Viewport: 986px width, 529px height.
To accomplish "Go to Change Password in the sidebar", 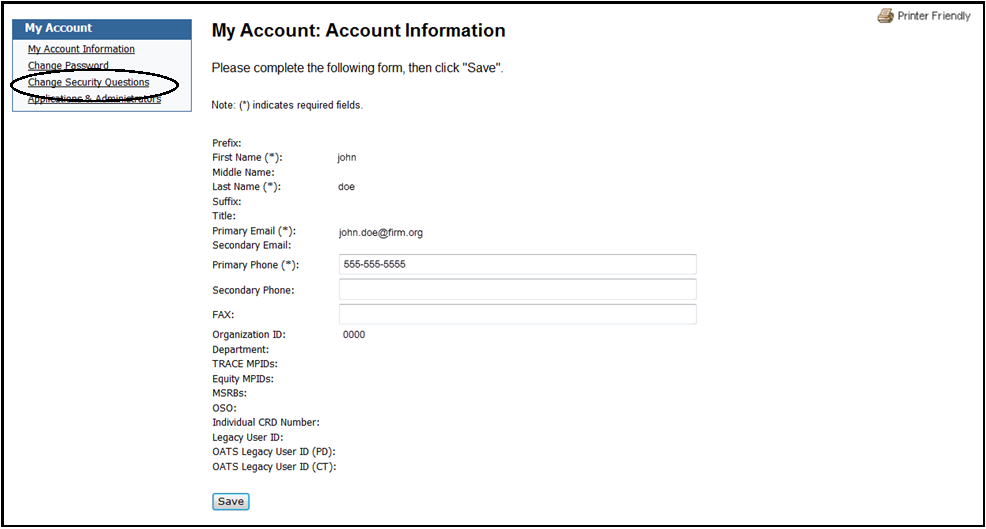I will pyautogui.click(x=68, y=66).
